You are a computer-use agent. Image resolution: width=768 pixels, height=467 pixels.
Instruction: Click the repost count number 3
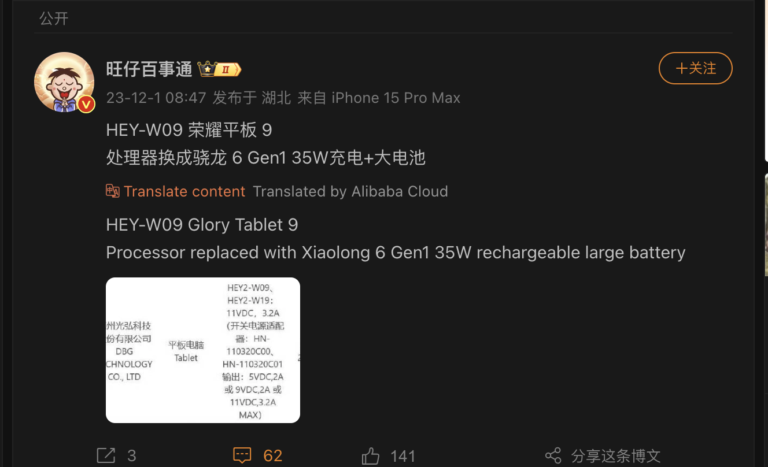tap(132, 456)
